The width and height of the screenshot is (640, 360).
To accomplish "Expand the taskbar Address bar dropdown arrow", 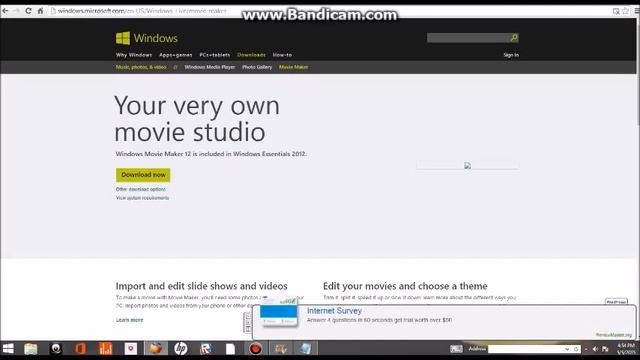I will coord(567,349).
